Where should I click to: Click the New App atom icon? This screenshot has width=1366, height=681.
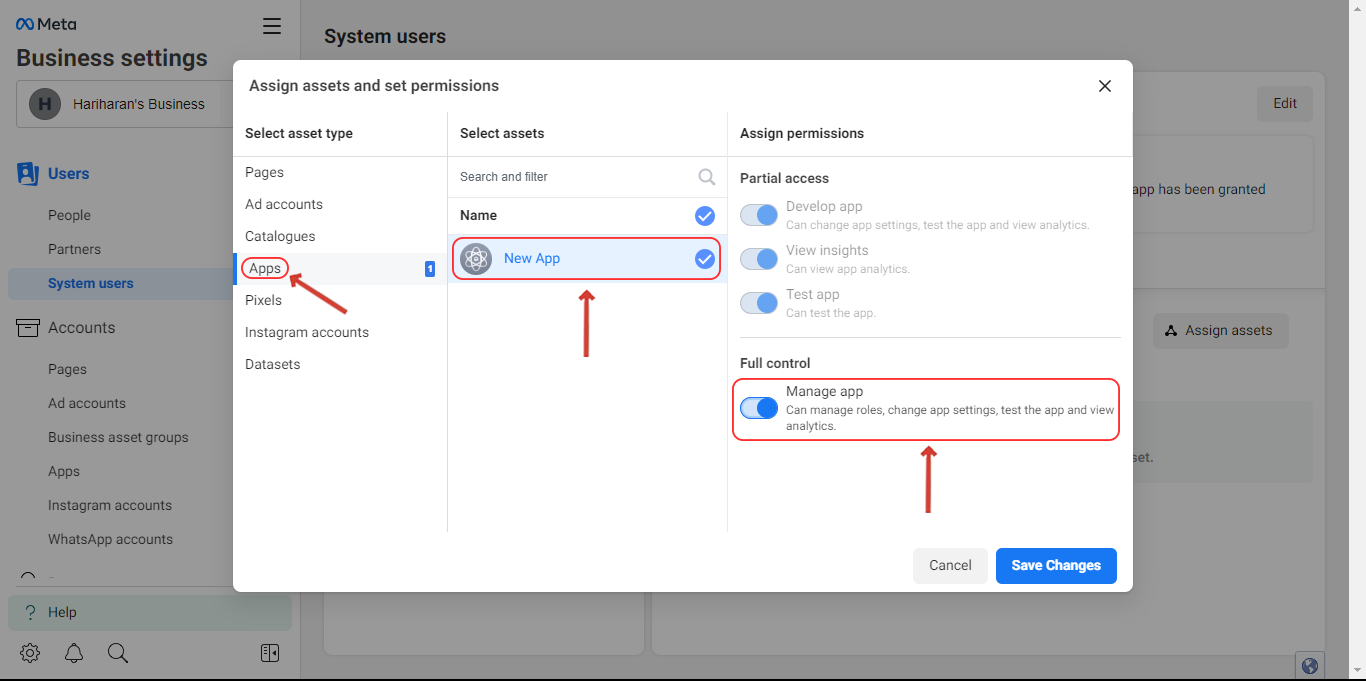pos(476,259)
